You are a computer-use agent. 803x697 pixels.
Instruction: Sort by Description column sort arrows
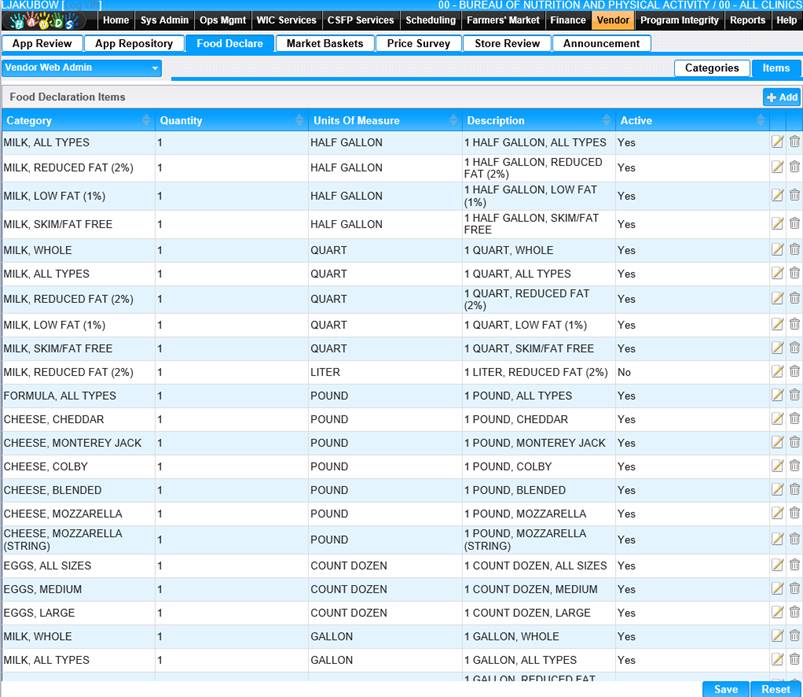(x=607, y=120)
